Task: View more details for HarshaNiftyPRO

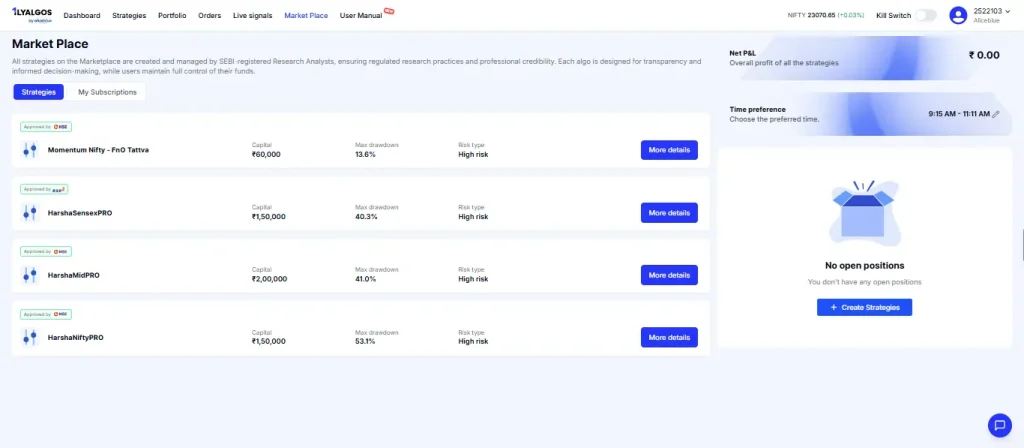Action: (x=669, y=338)
